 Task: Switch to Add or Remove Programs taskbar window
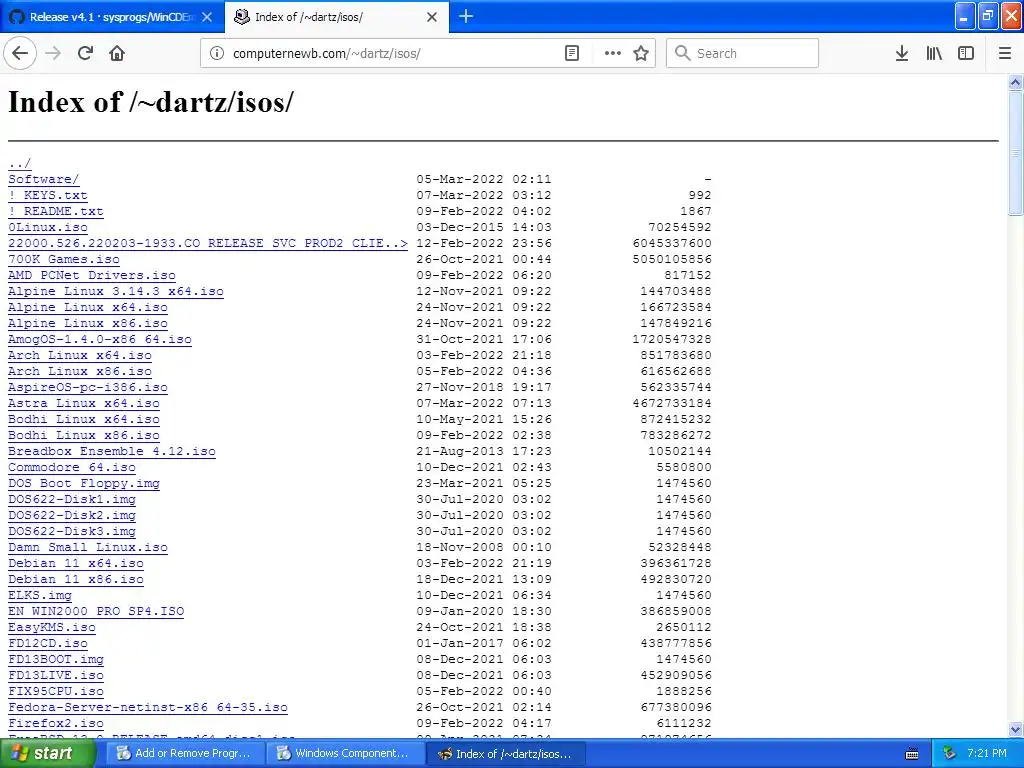point(184,753)
